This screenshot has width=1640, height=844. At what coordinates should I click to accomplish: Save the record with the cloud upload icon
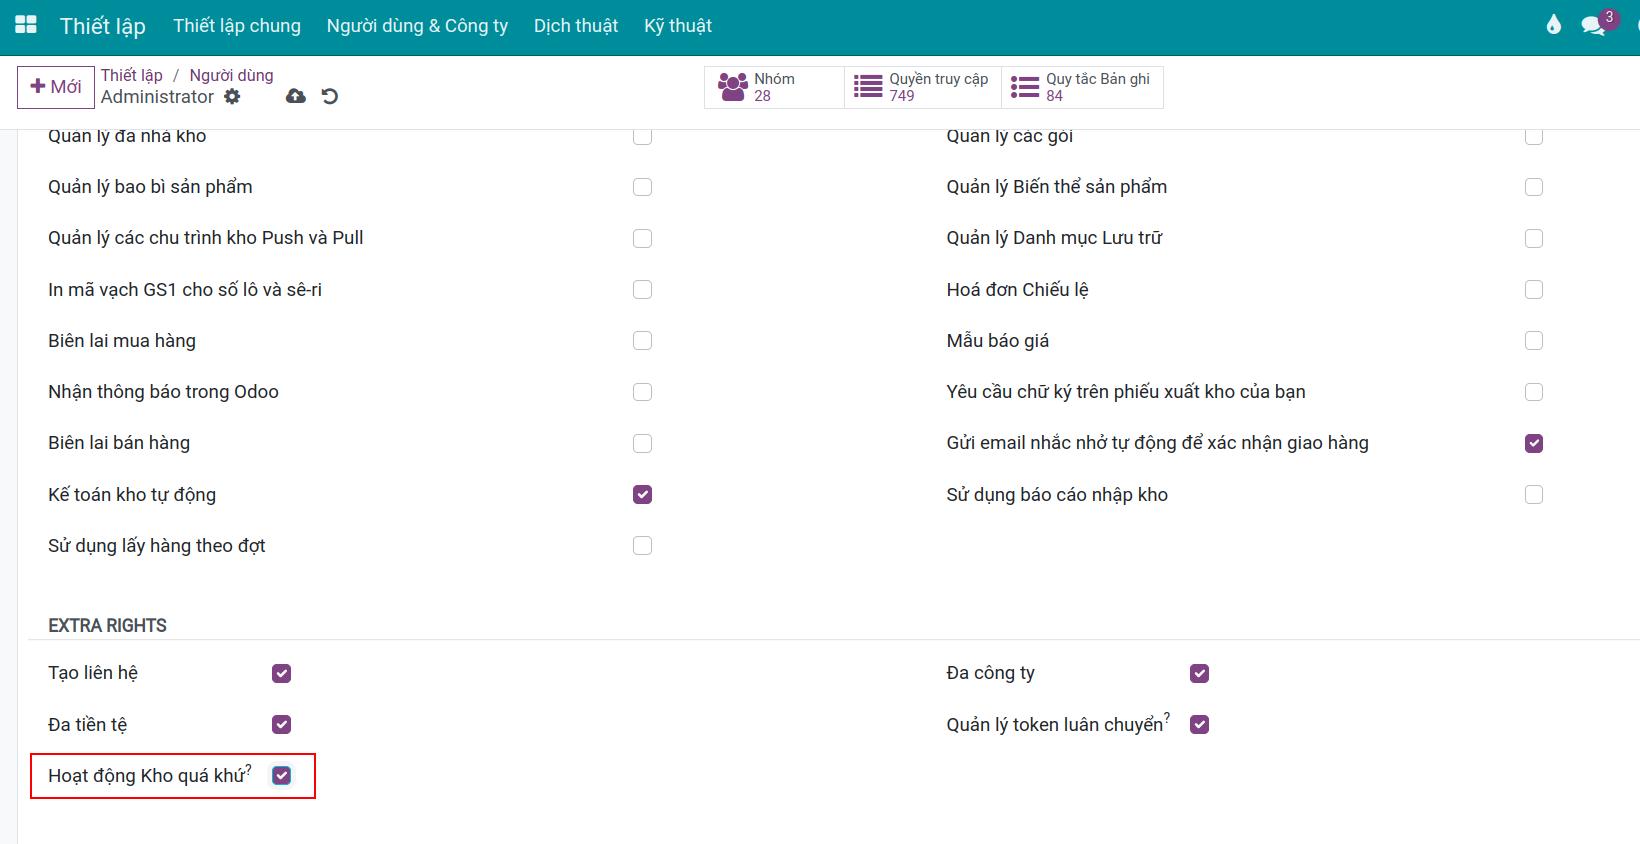pyautogui.click(x=296, y=96)
